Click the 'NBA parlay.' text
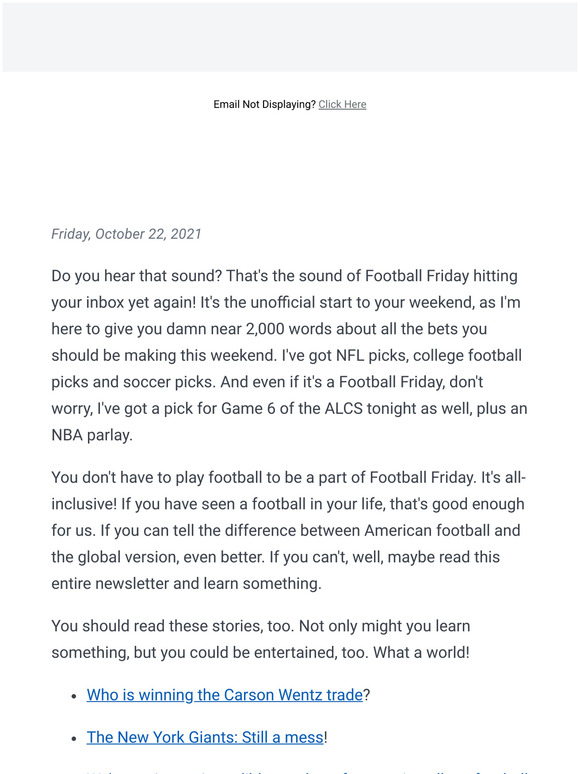The image size is (580, 774). tap(92, 435)
